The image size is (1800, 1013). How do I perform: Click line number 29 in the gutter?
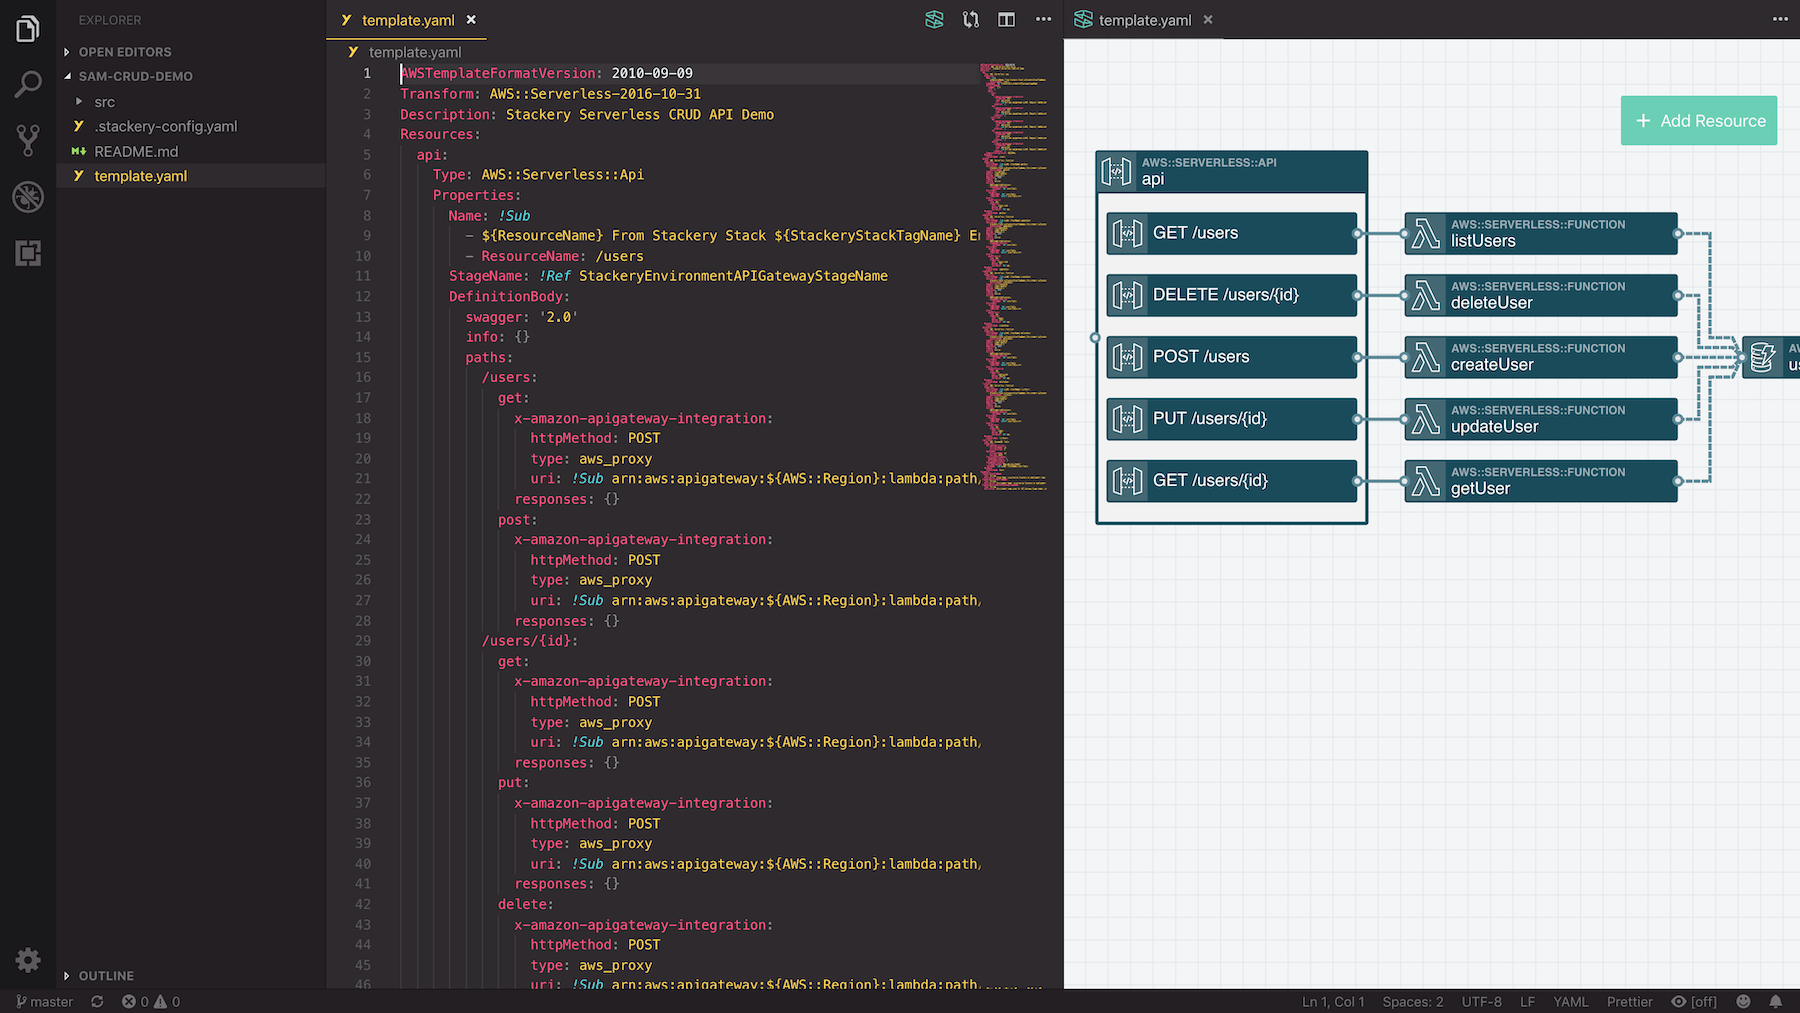point(363,641)
